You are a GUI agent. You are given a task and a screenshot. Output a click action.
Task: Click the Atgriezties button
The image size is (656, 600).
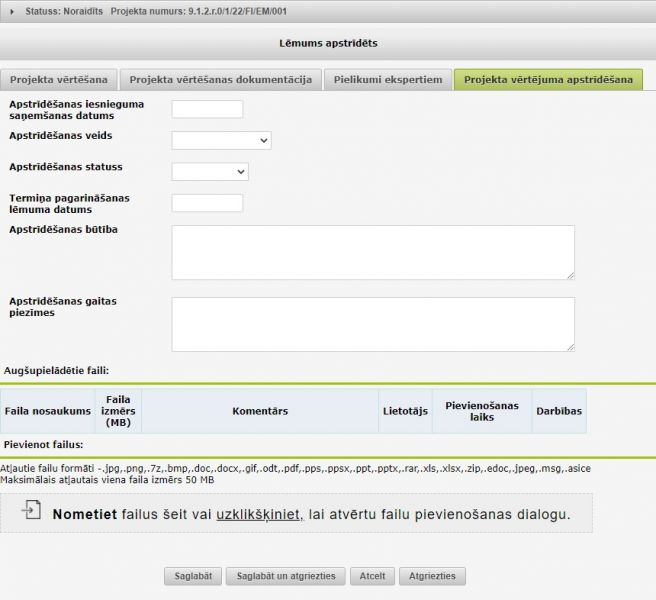(432, 577)
